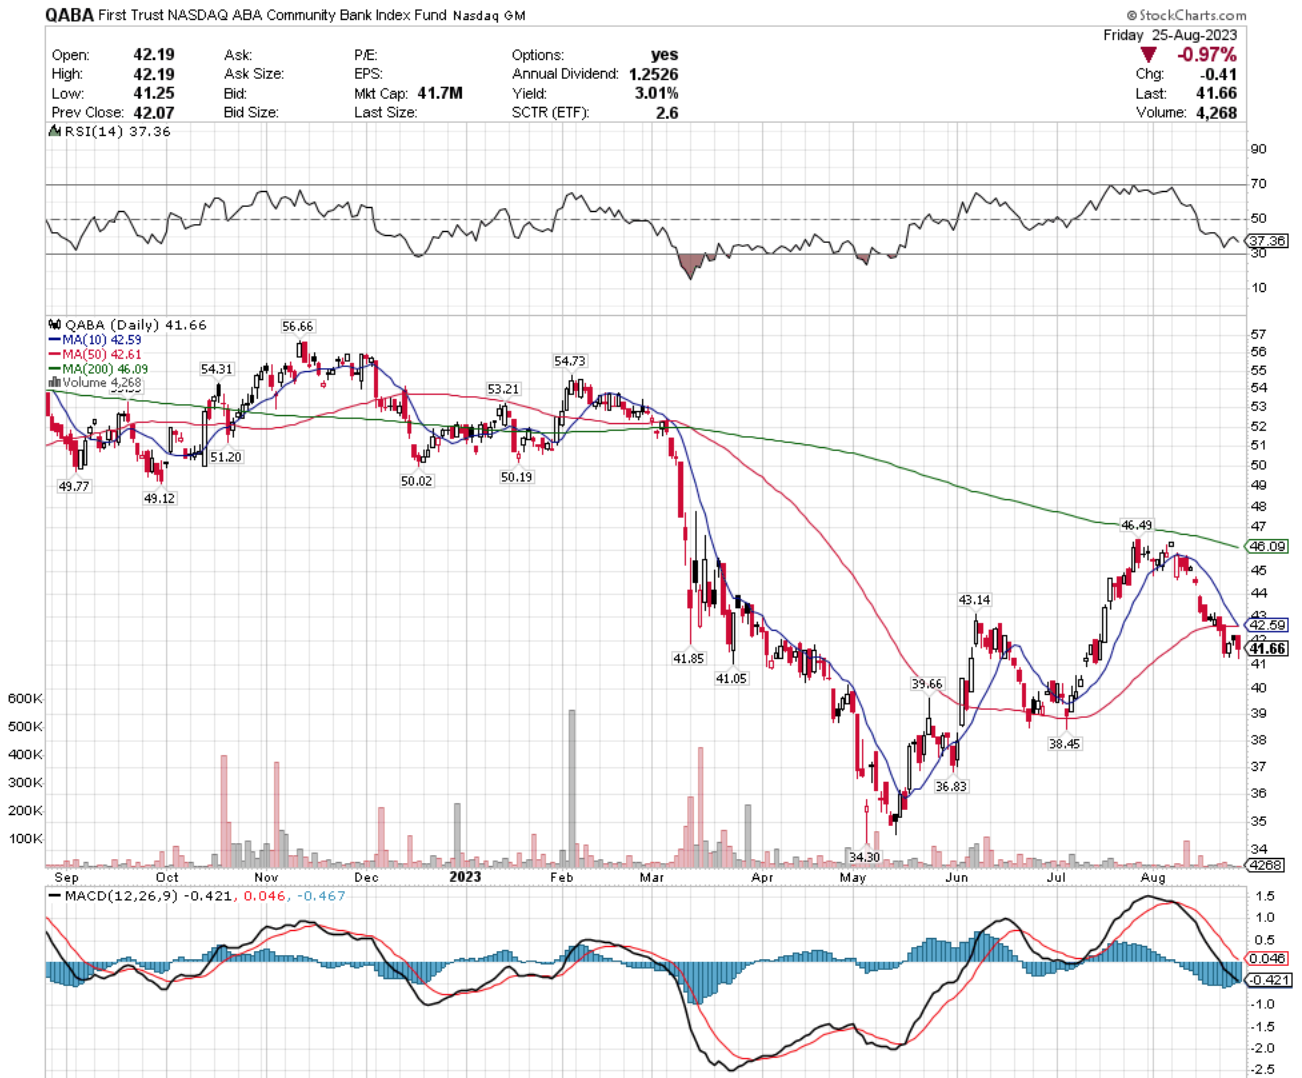Select the QABA ticker symbol title
This screenshot has width=1302, height=1078.
pyautogui.click(x=69, y=15)
